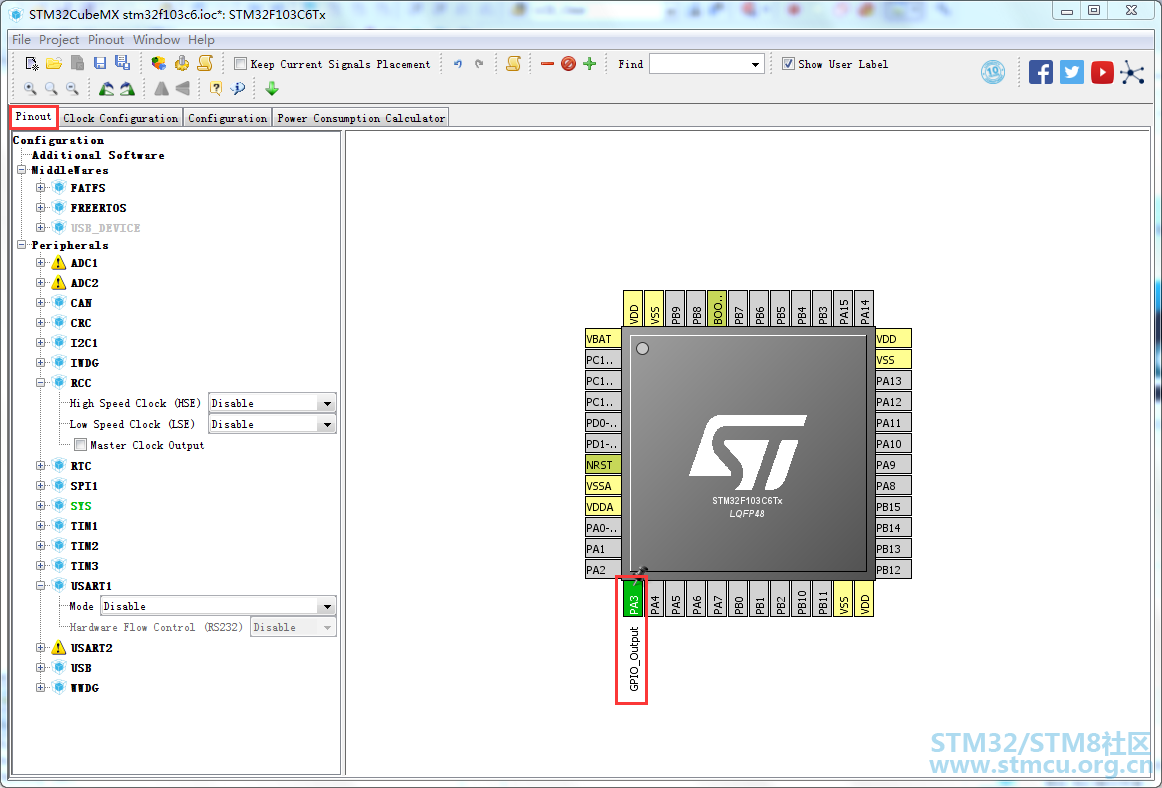Open the File menu
Viewport: 1162px width, 788px height.
21,40
